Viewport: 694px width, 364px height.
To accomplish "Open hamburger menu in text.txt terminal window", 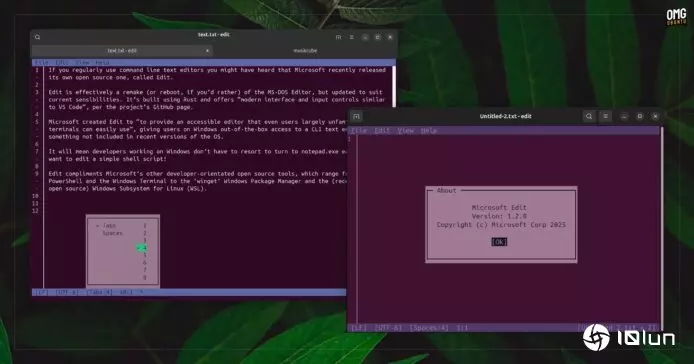I will [x=351, y=37].
